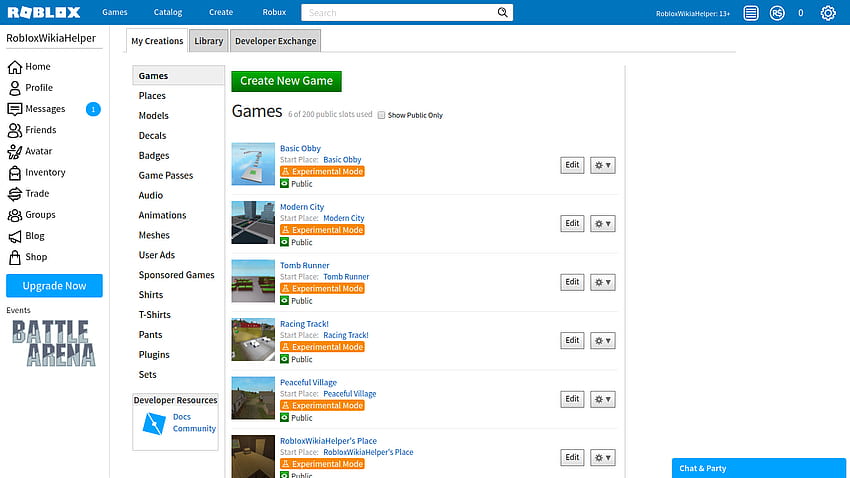Click the Modern City Public status icon
Screen dimensions: 850x478
(285, 242)
